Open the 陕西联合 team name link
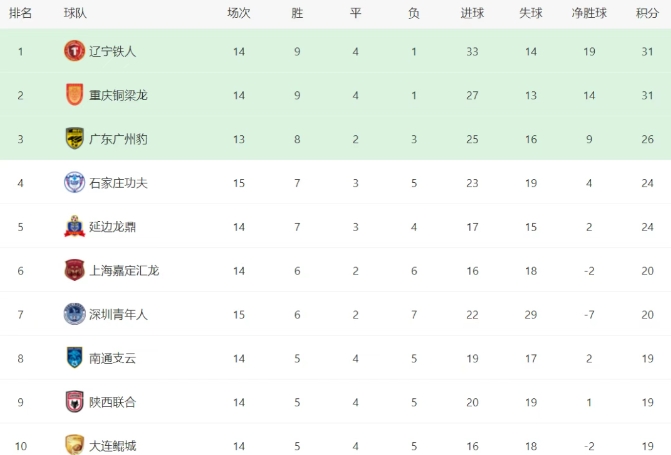 112,402
